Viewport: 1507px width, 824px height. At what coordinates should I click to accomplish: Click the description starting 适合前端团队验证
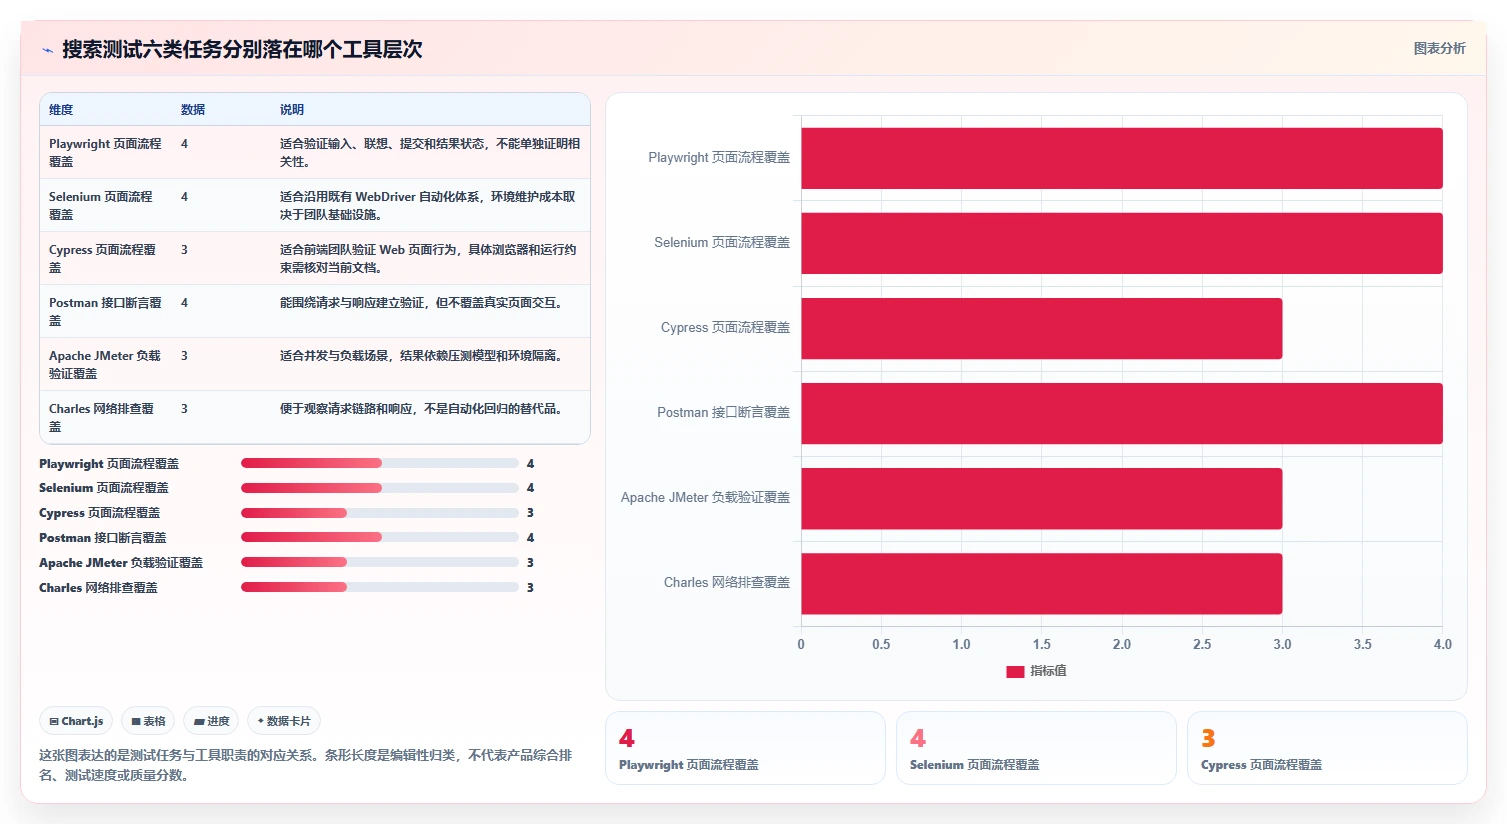point(428,258)
